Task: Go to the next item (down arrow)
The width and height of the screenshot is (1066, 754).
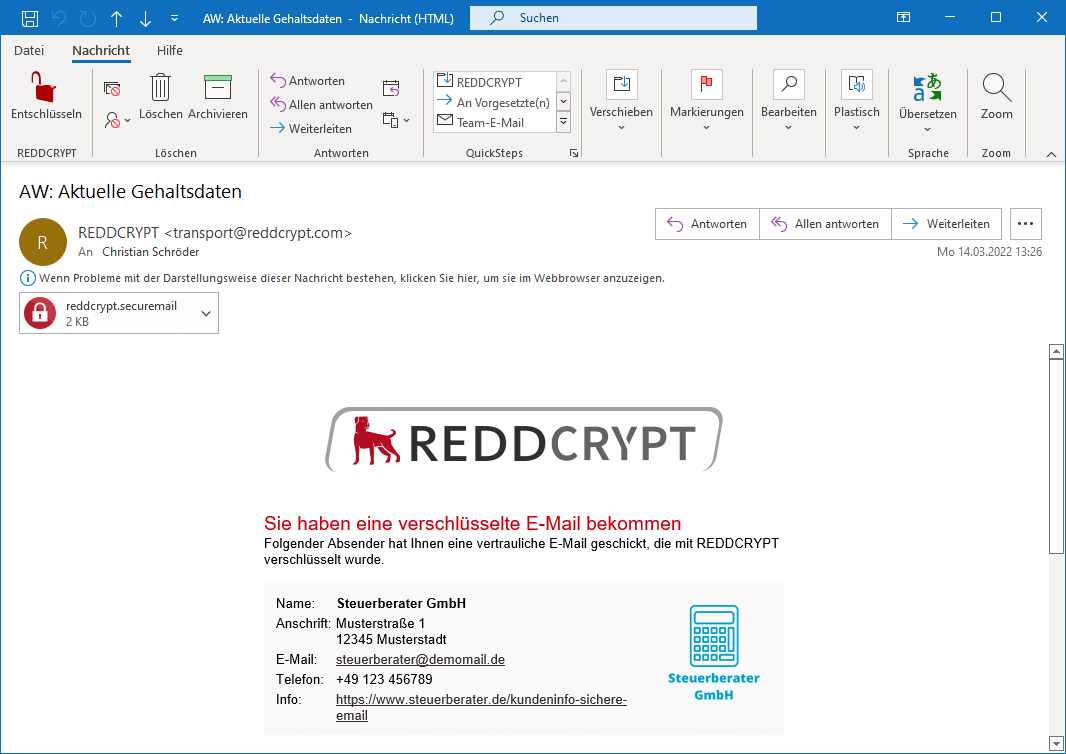Action: (145, 18)
